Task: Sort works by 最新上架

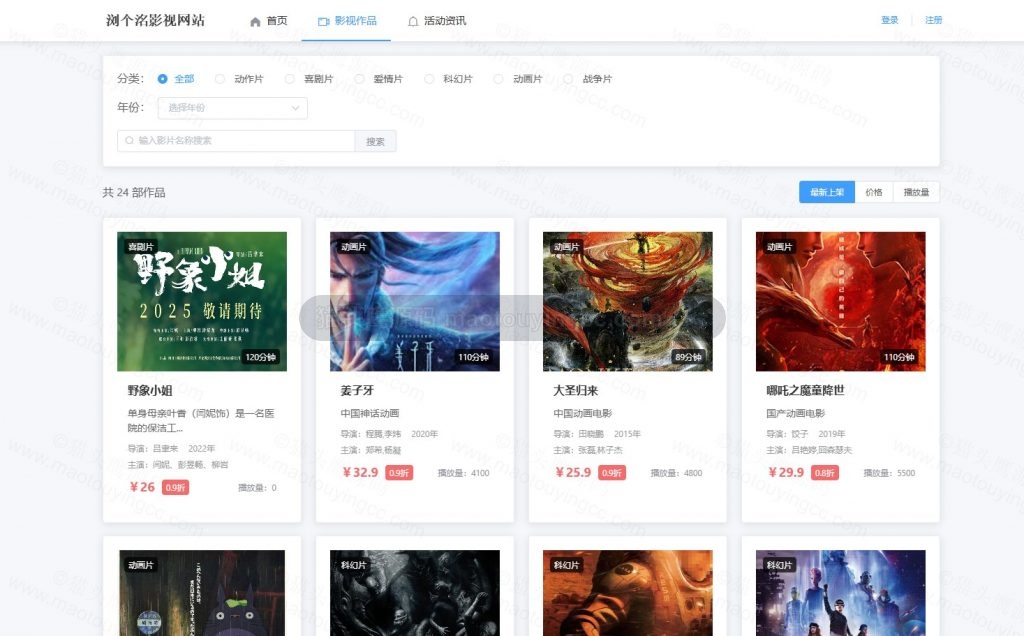Action: point(827,192)
